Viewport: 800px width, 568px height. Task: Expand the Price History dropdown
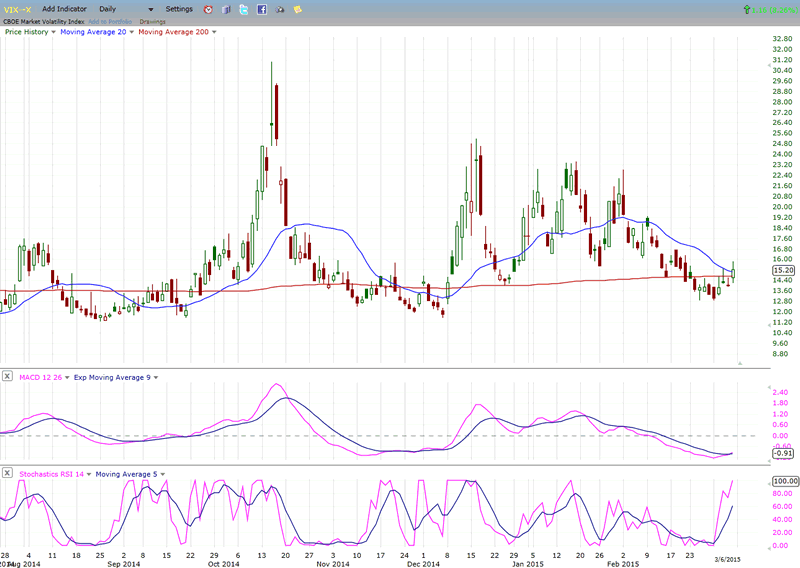tap(53, 32)
